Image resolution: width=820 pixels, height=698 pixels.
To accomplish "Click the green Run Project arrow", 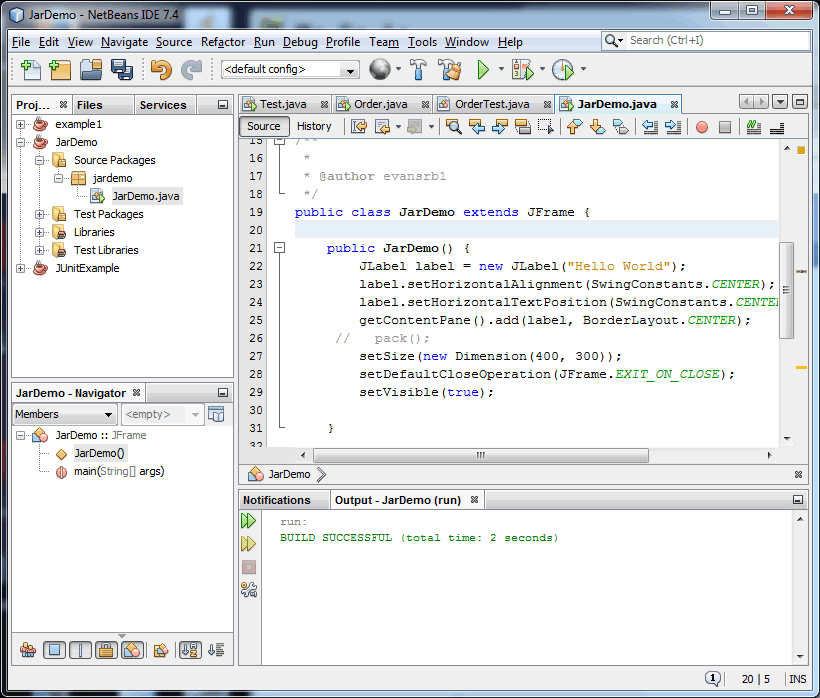I will click(483, 70).
